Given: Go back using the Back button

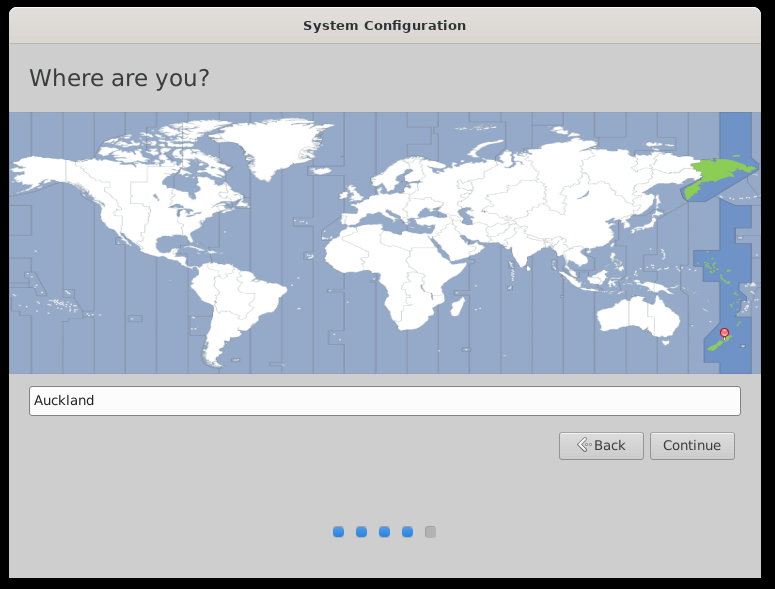Looking at the screenshot, I should tap(601, 446).
